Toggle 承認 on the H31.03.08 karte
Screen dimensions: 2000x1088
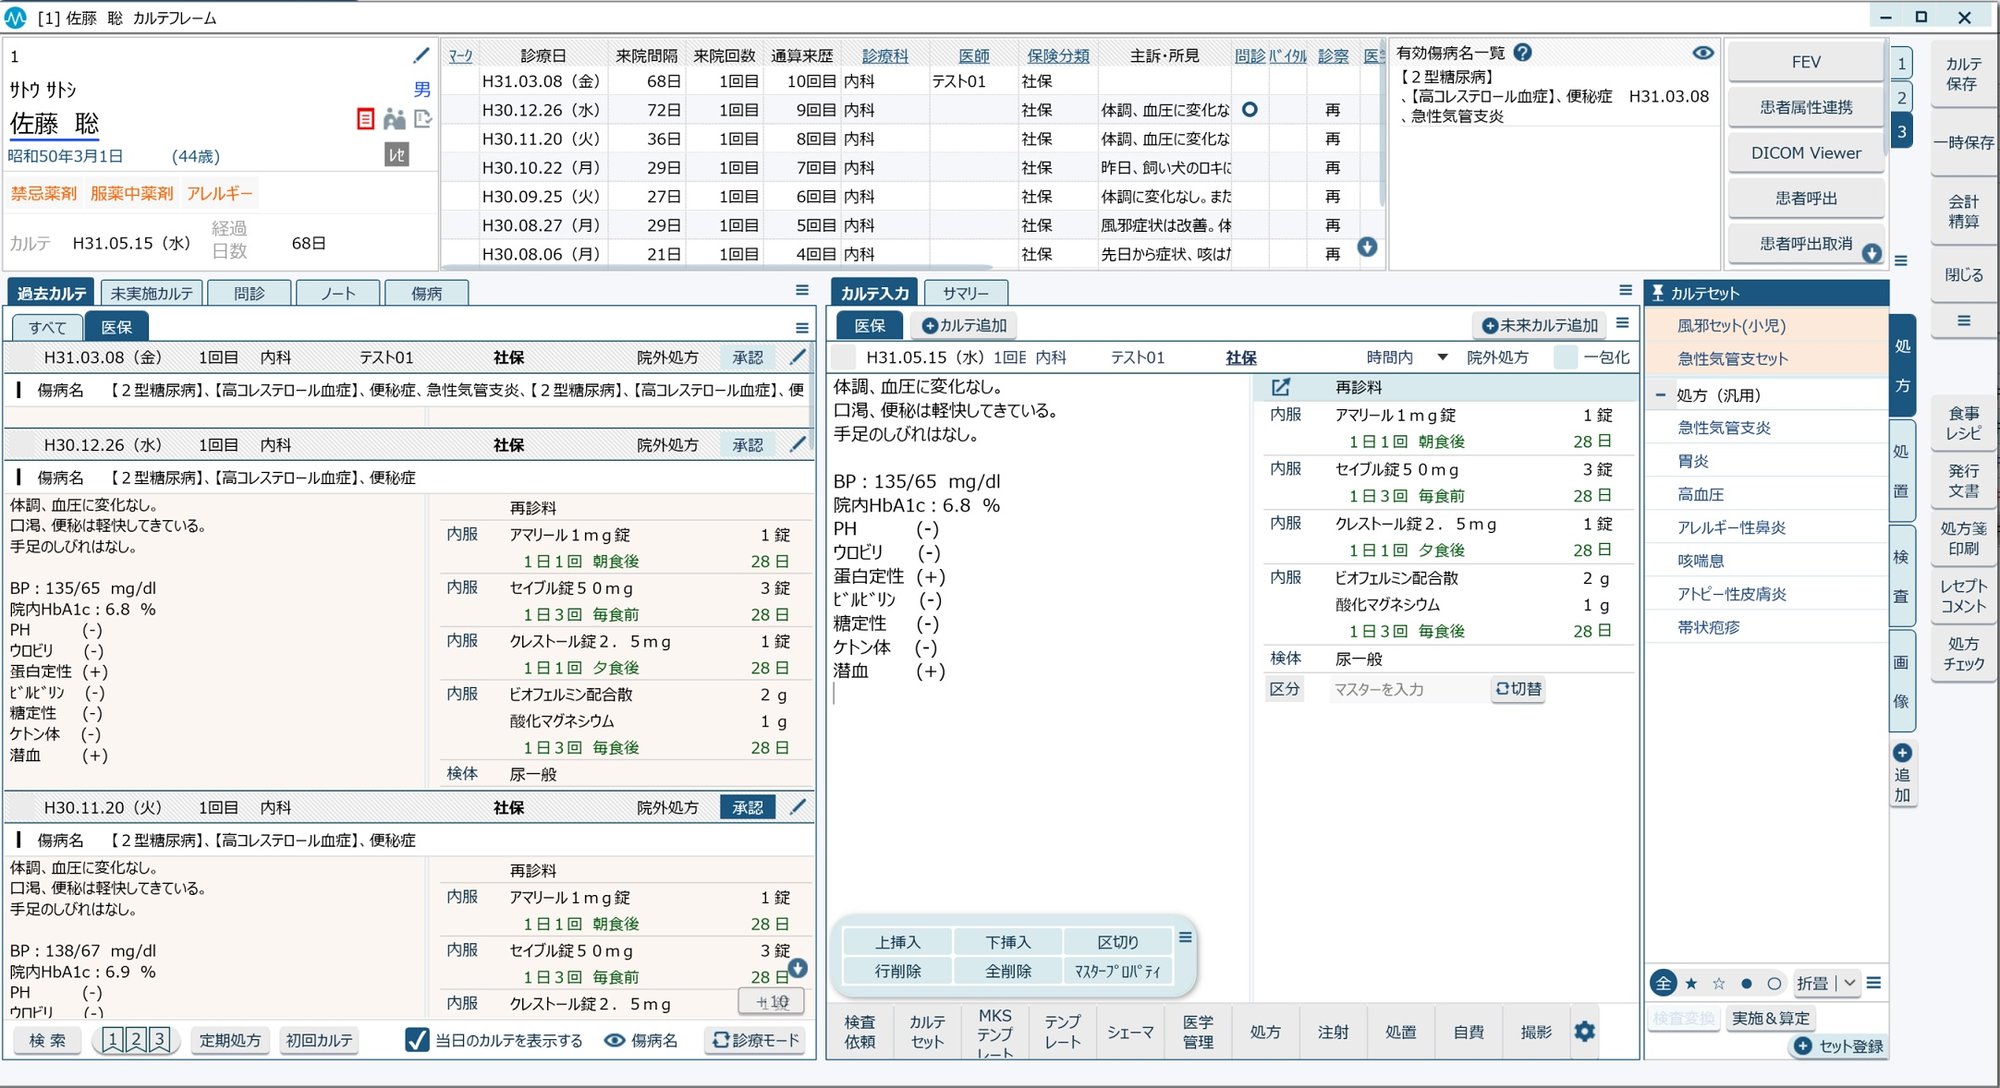(x=747, y=357)
